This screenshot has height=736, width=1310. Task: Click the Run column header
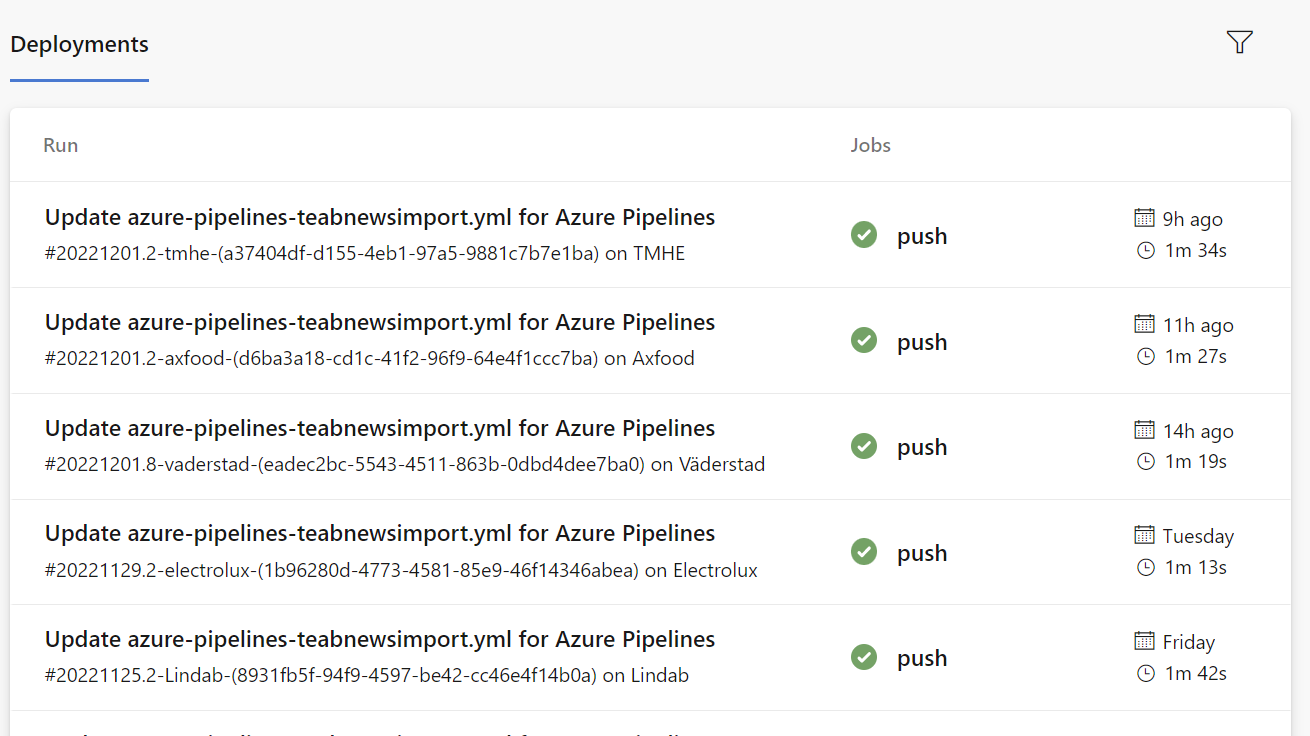tap(61, 145)
